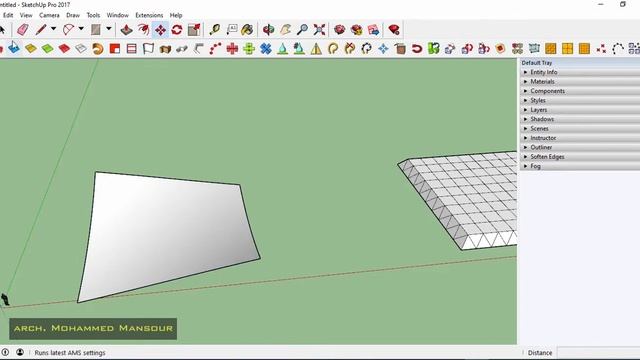The height and width of the screenshot is (360, 640).
Task: Activate the Zoom magnifier tool
Action: pos(302,29)
